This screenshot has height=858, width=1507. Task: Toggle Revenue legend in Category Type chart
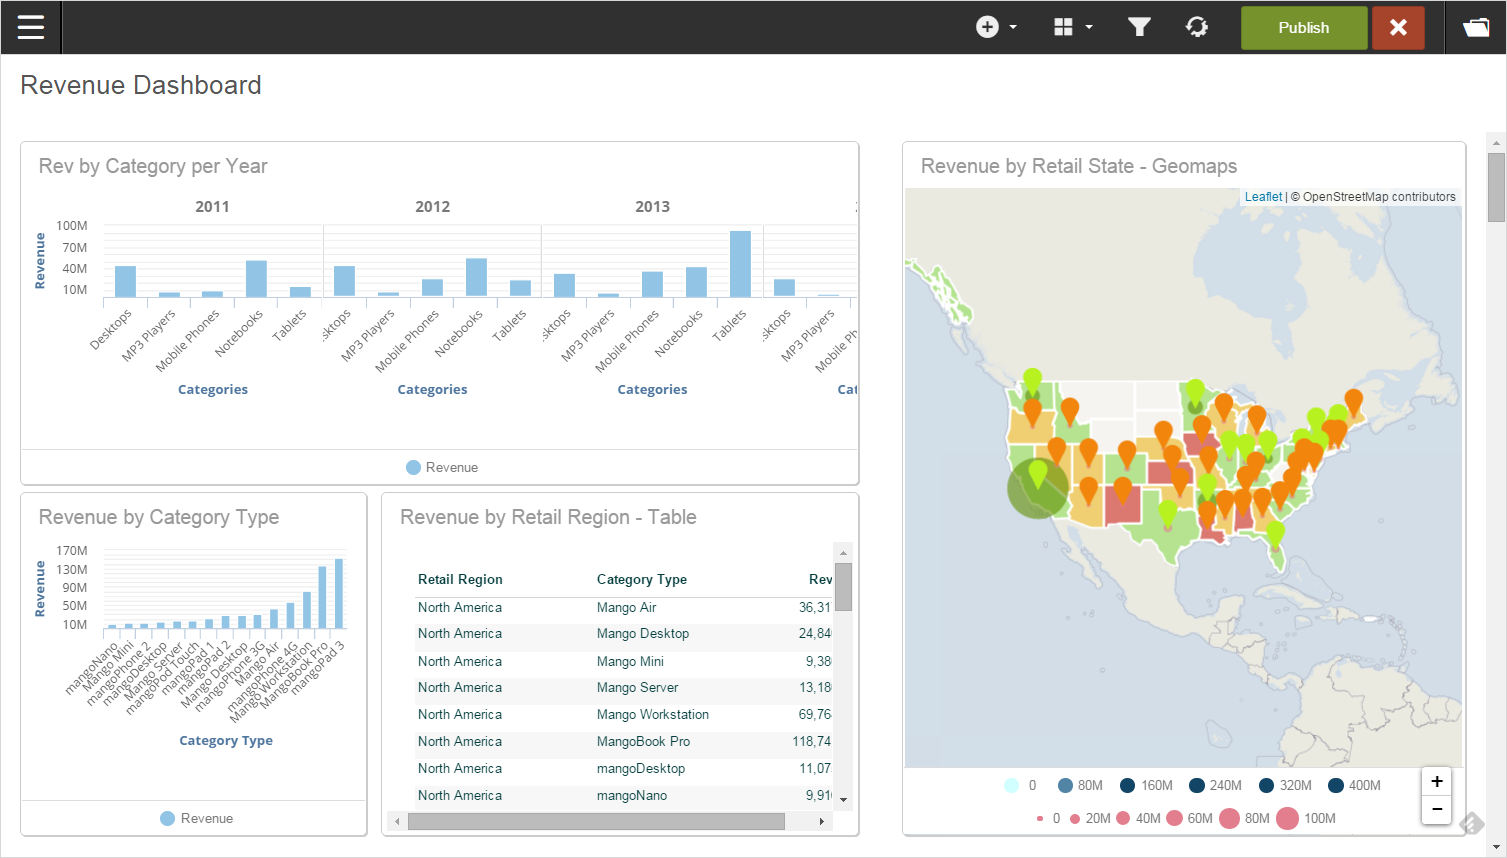click(196, 818)
